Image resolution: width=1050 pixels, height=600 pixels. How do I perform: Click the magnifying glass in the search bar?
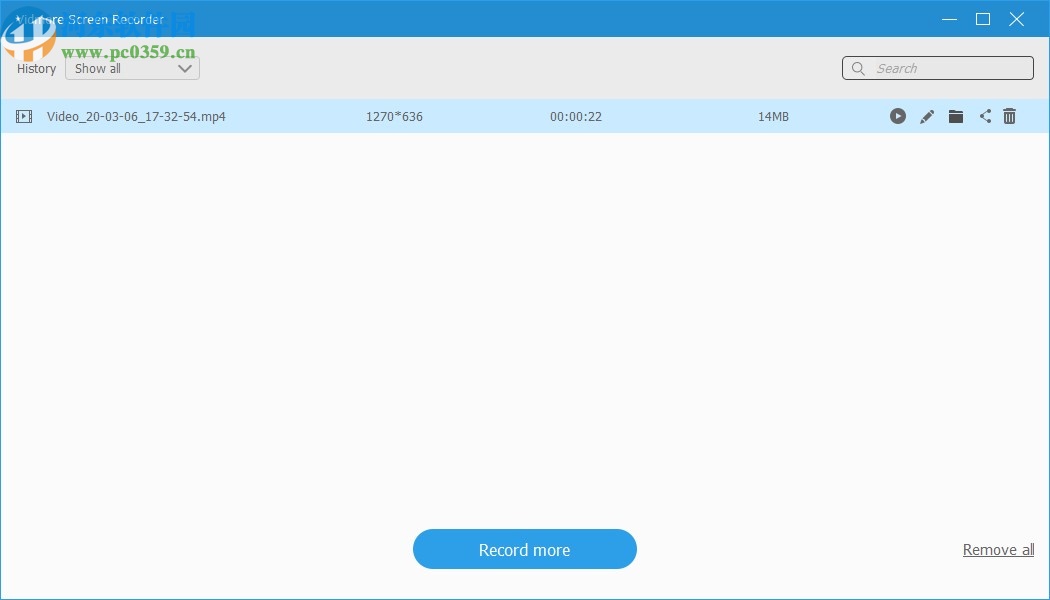(858, 68)
